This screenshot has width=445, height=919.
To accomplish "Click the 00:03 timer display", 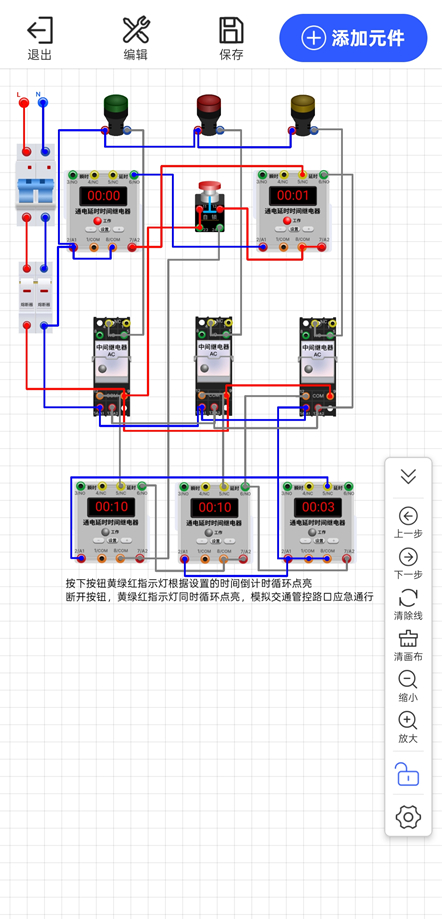I will 317,507.
